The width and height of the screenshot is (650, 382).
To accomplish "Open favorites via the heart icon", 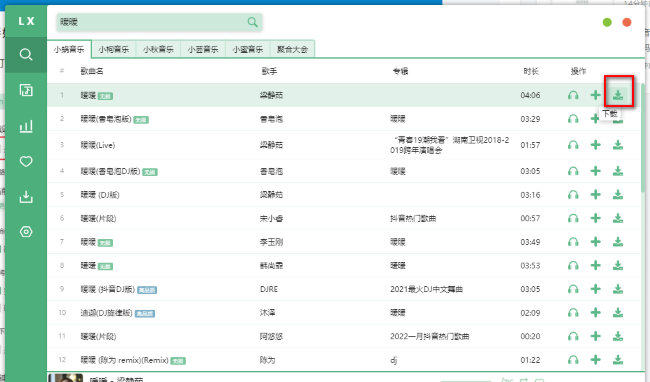I will (x=26, y=161).
